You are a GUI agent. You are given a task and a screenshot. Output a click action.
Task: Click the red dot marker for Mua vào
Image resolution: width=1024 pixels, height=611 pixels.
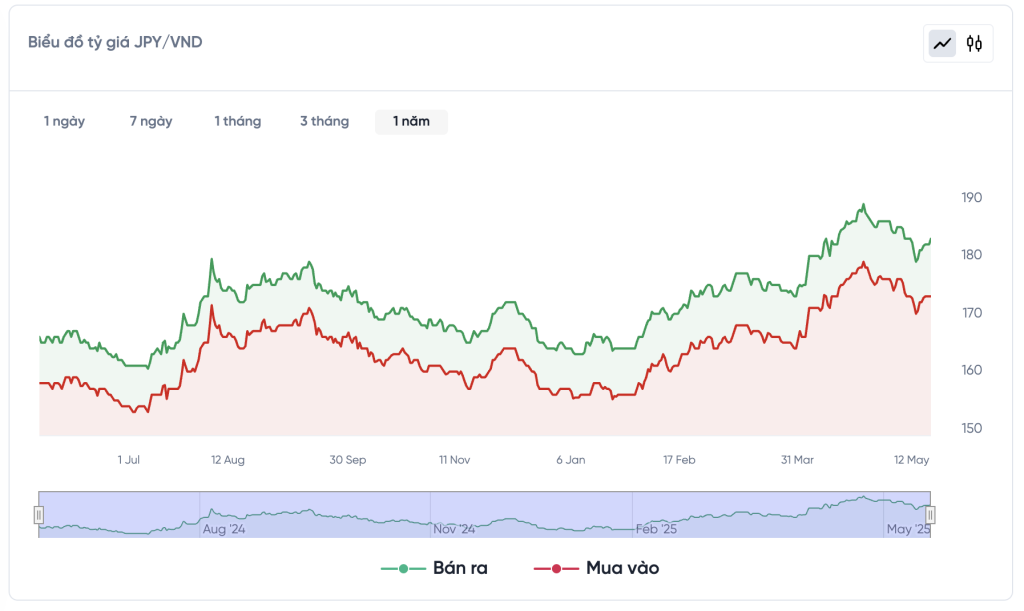557,568
